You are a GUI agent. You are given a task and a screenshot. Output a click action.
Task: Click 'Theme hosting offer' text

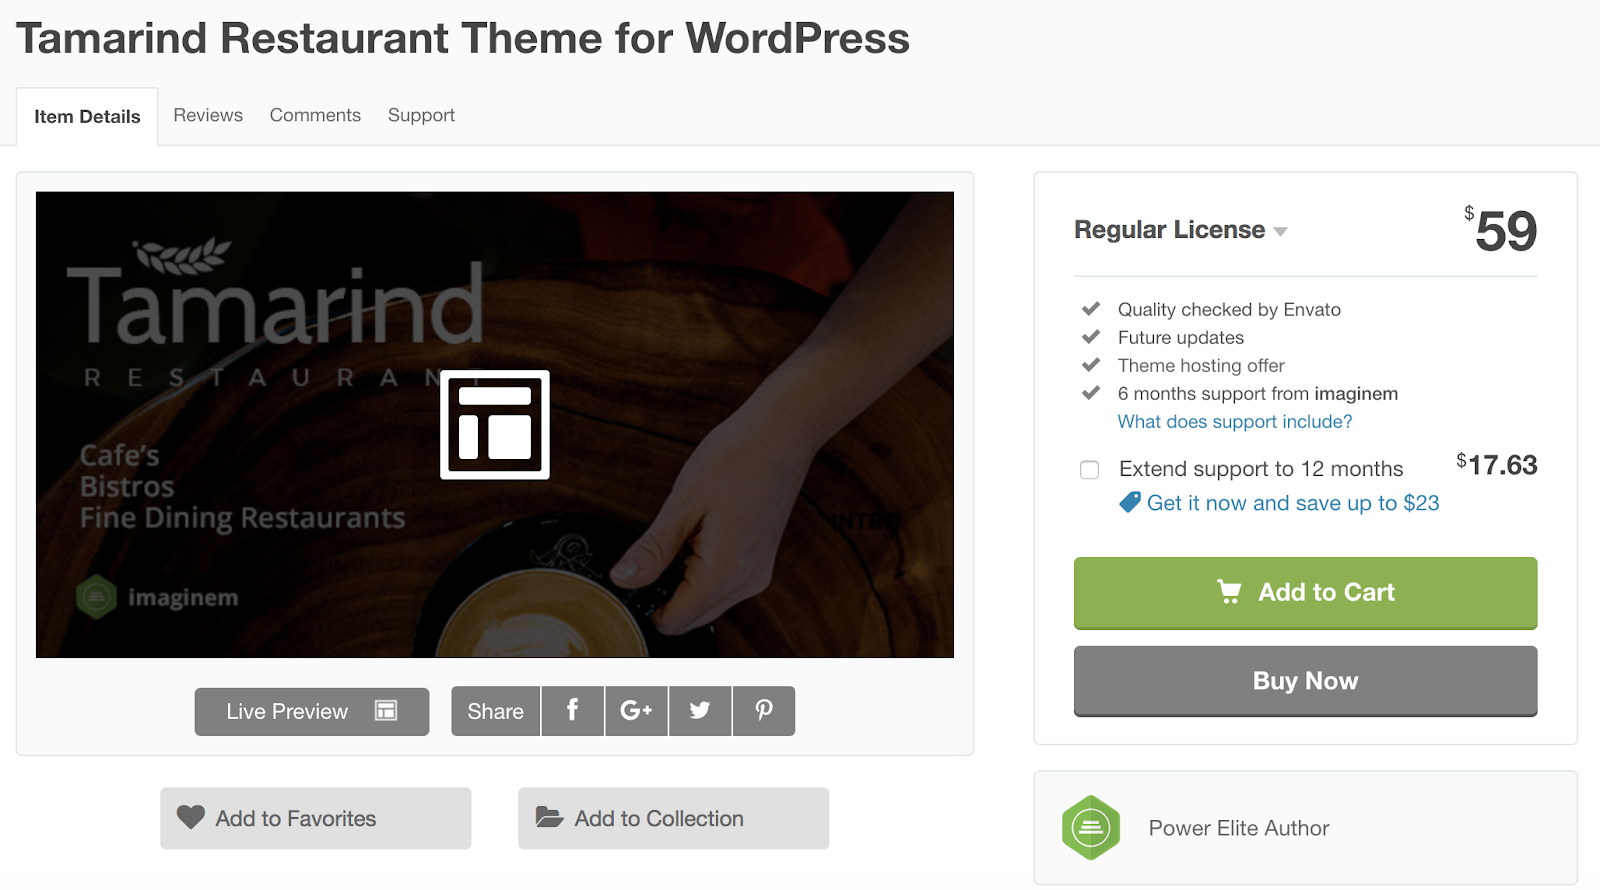(x=1201, y=366)
